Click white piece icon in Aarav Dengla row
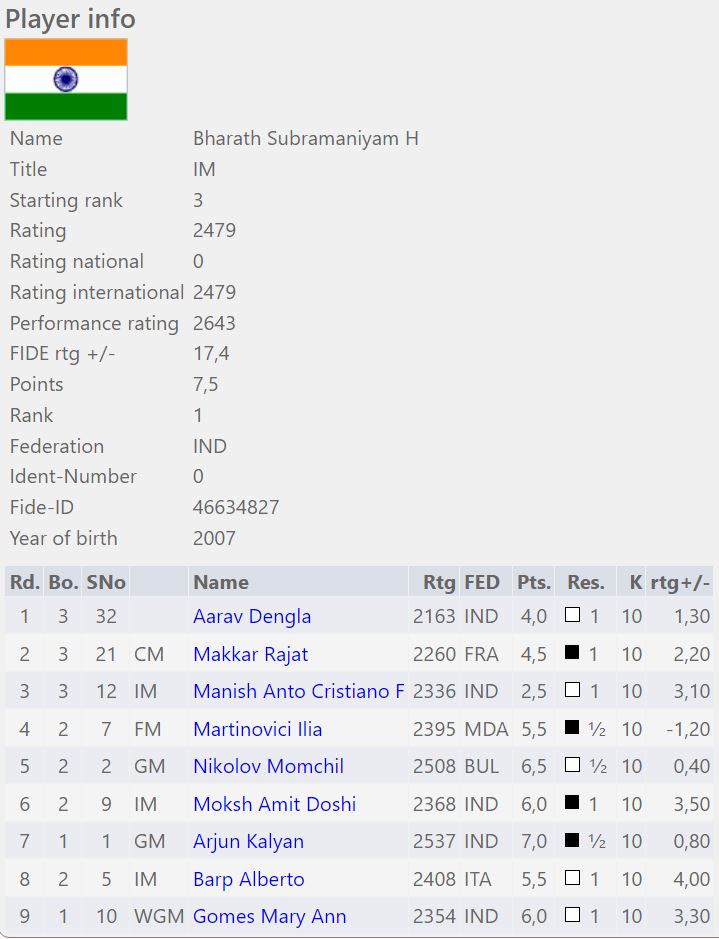 (x=572, y=616)
